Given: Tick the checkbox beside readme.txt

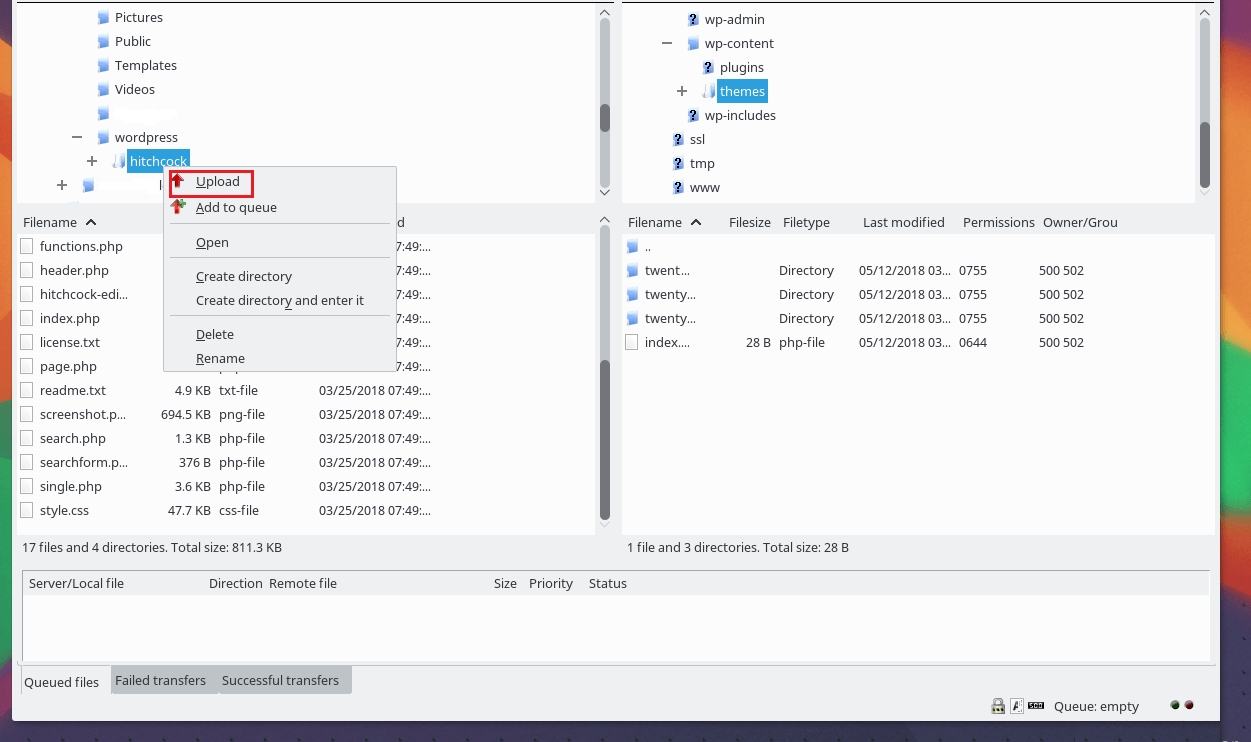Looking at the screenshot, I should tap(25, 390).
